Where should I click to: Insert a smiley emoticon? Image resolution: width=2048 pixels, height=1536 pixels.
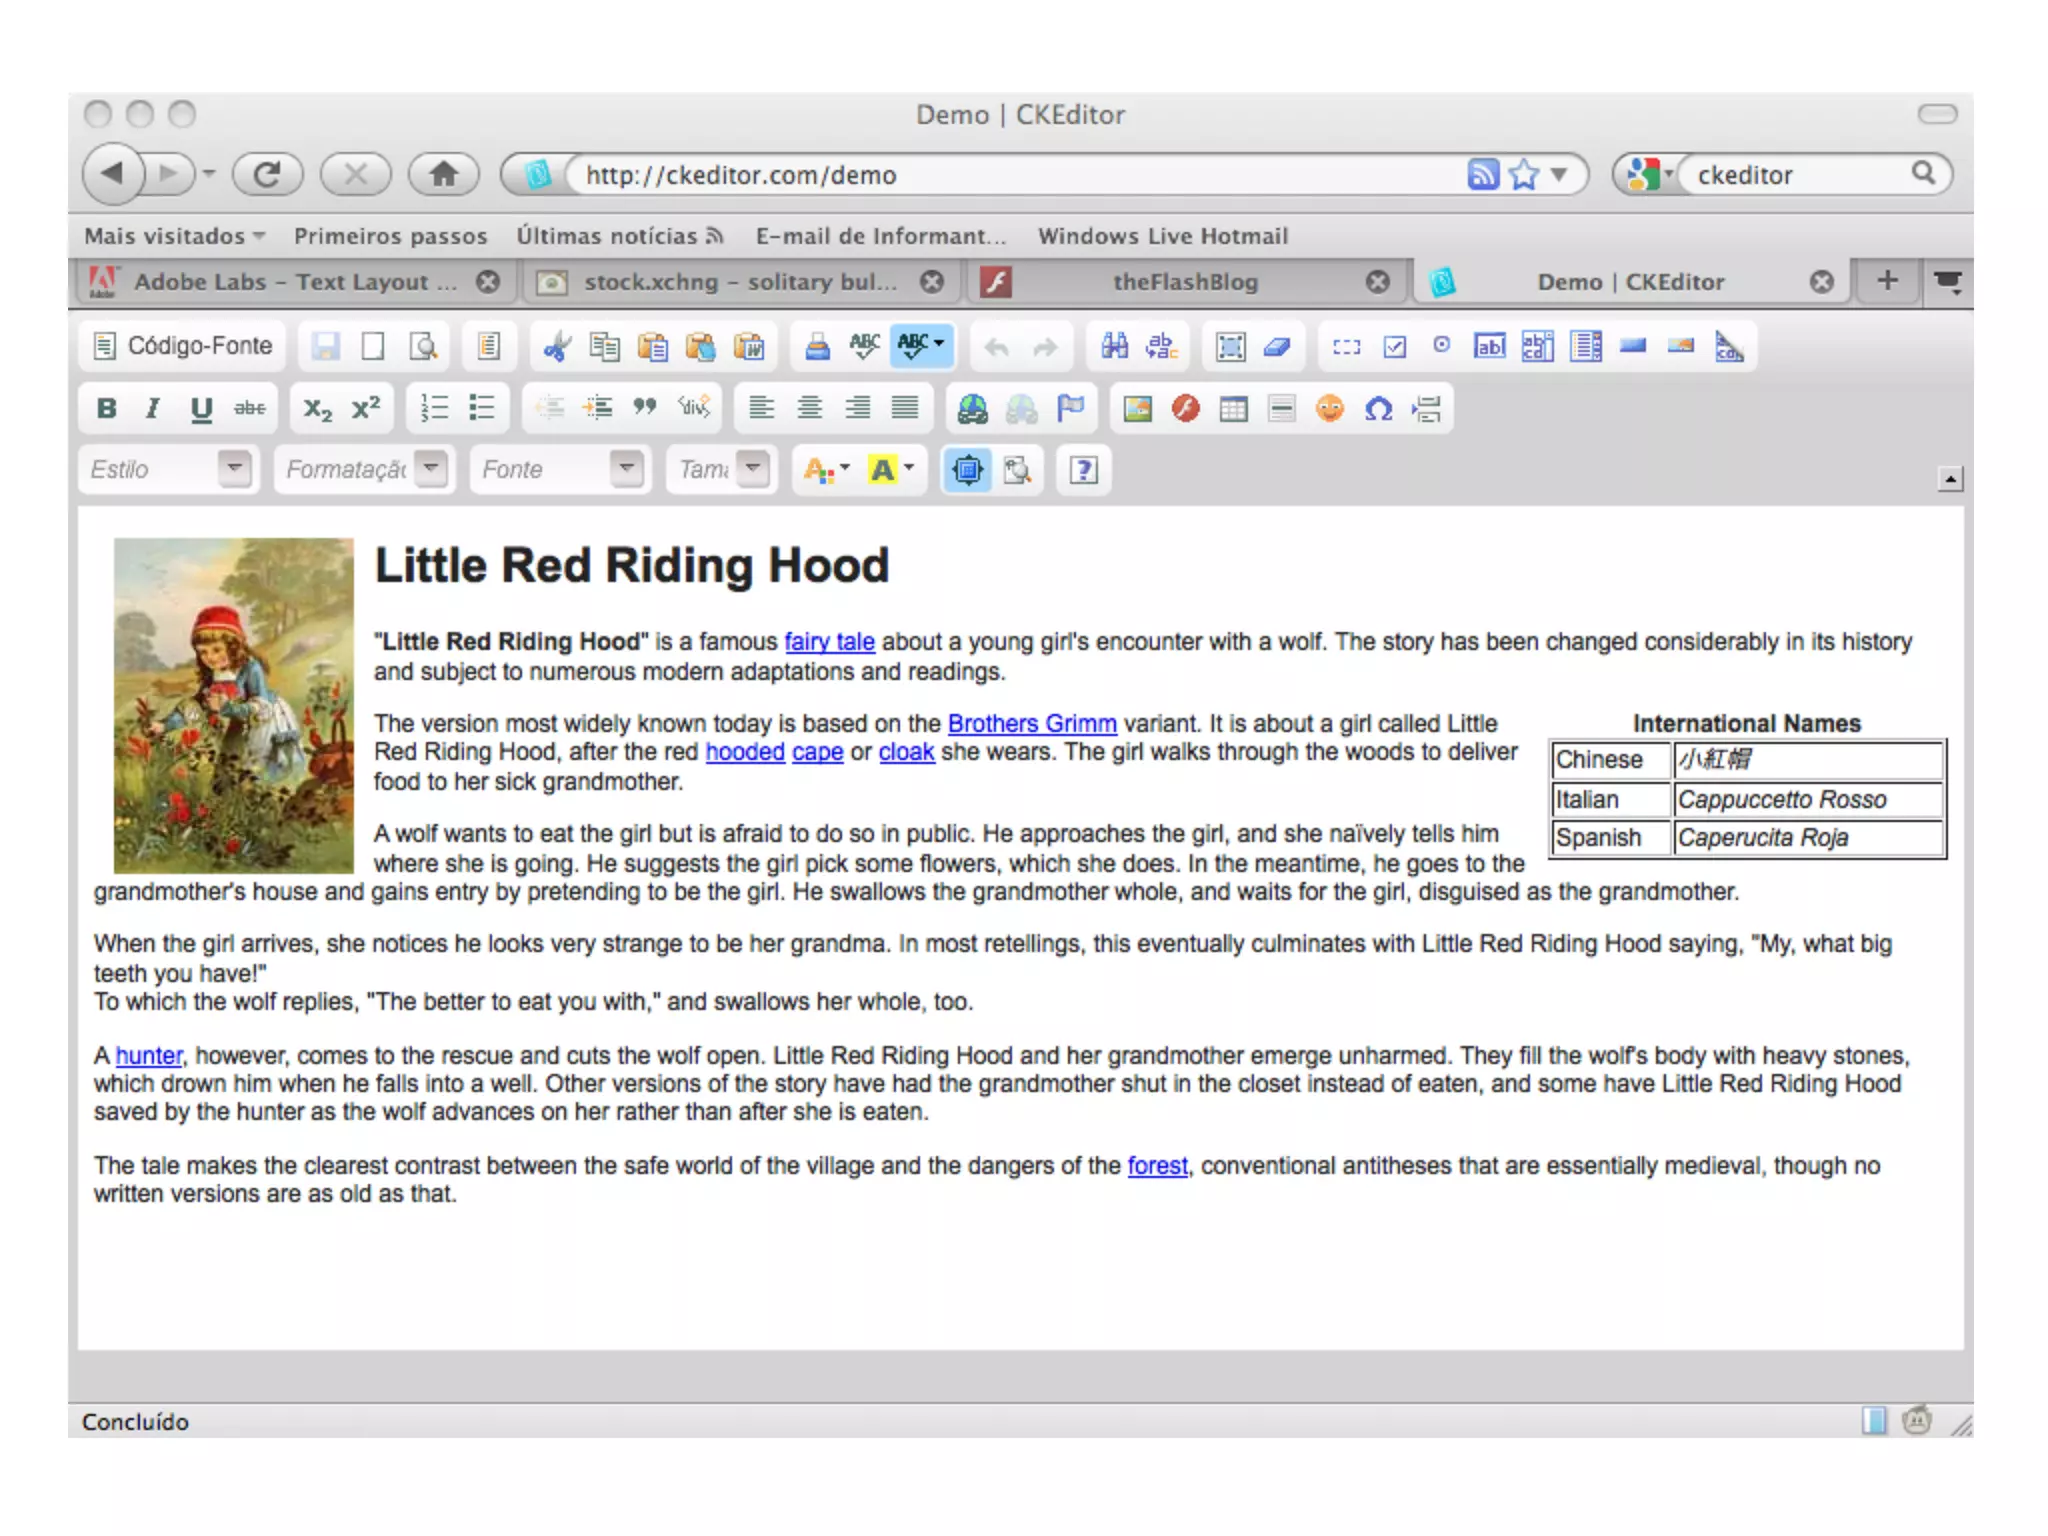(1329, 408)
